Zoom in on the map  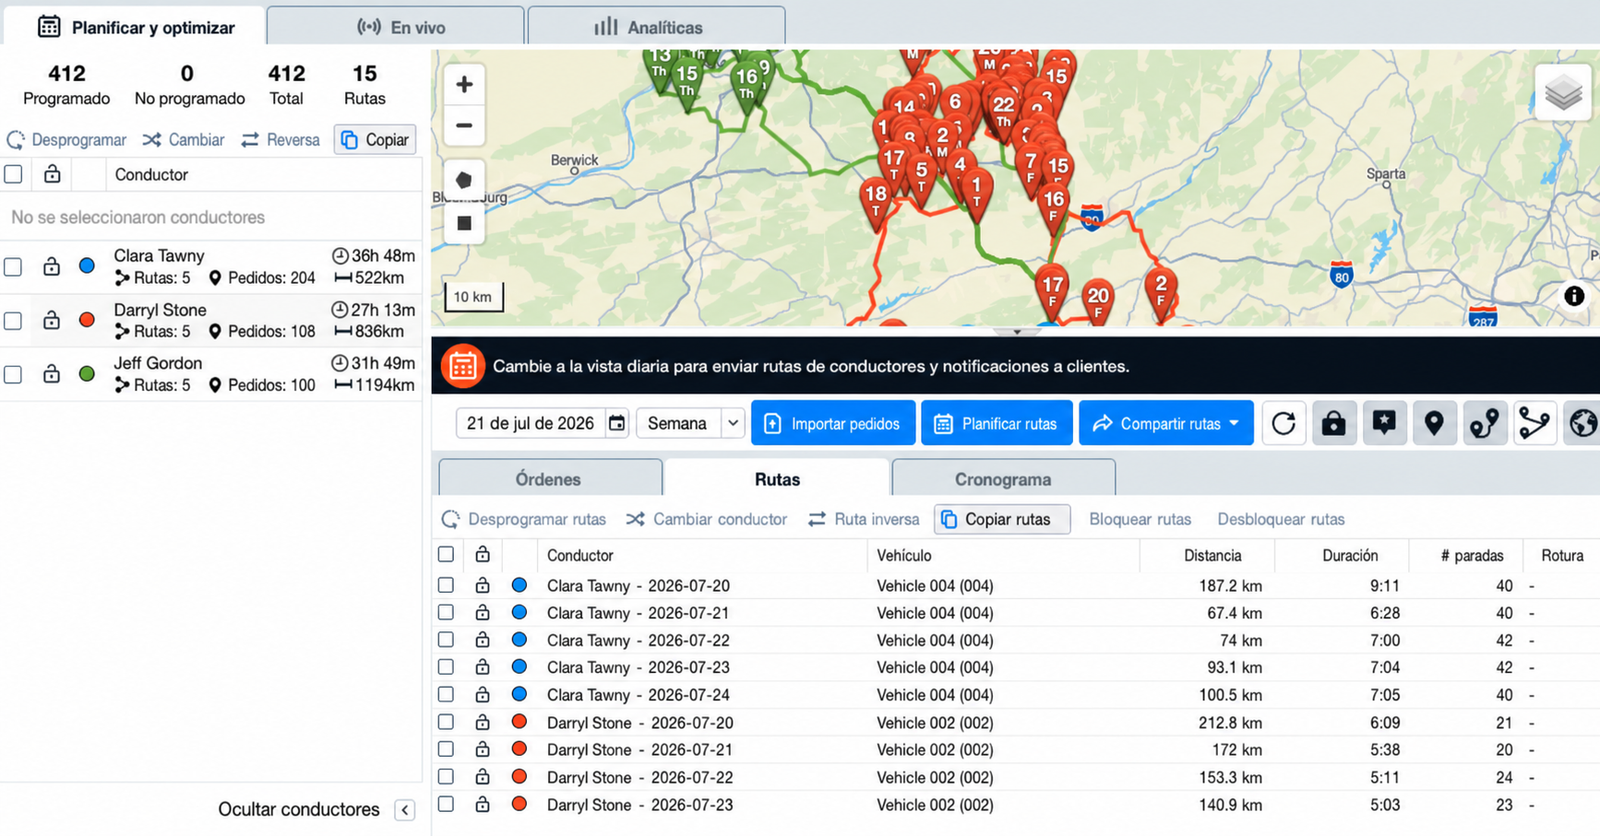[464, 85]
